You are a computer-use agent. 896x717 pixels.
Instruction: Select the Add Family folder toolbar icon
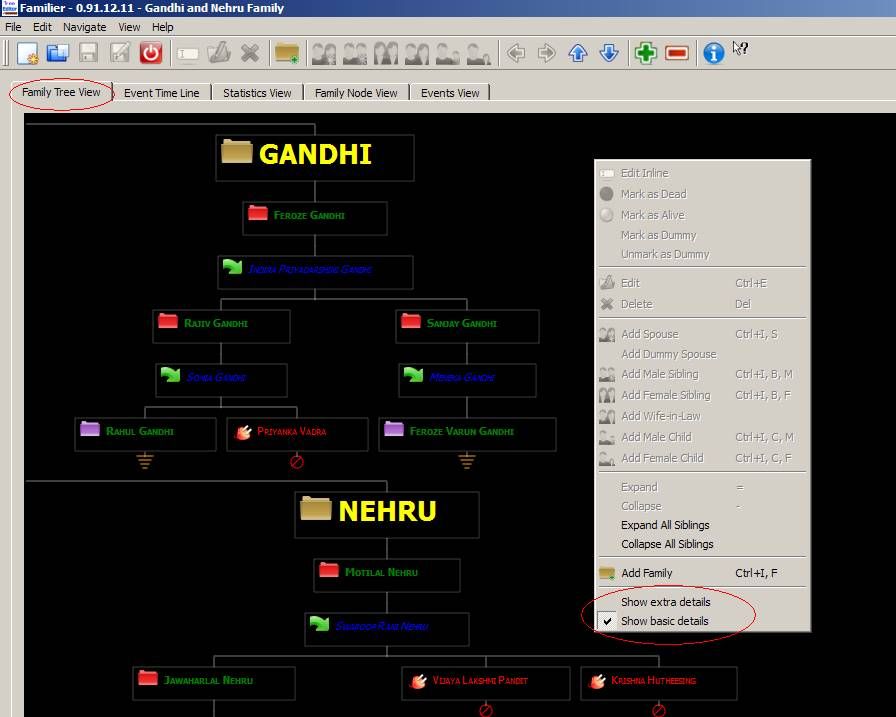pyautogui.click(x=287, y=53)
